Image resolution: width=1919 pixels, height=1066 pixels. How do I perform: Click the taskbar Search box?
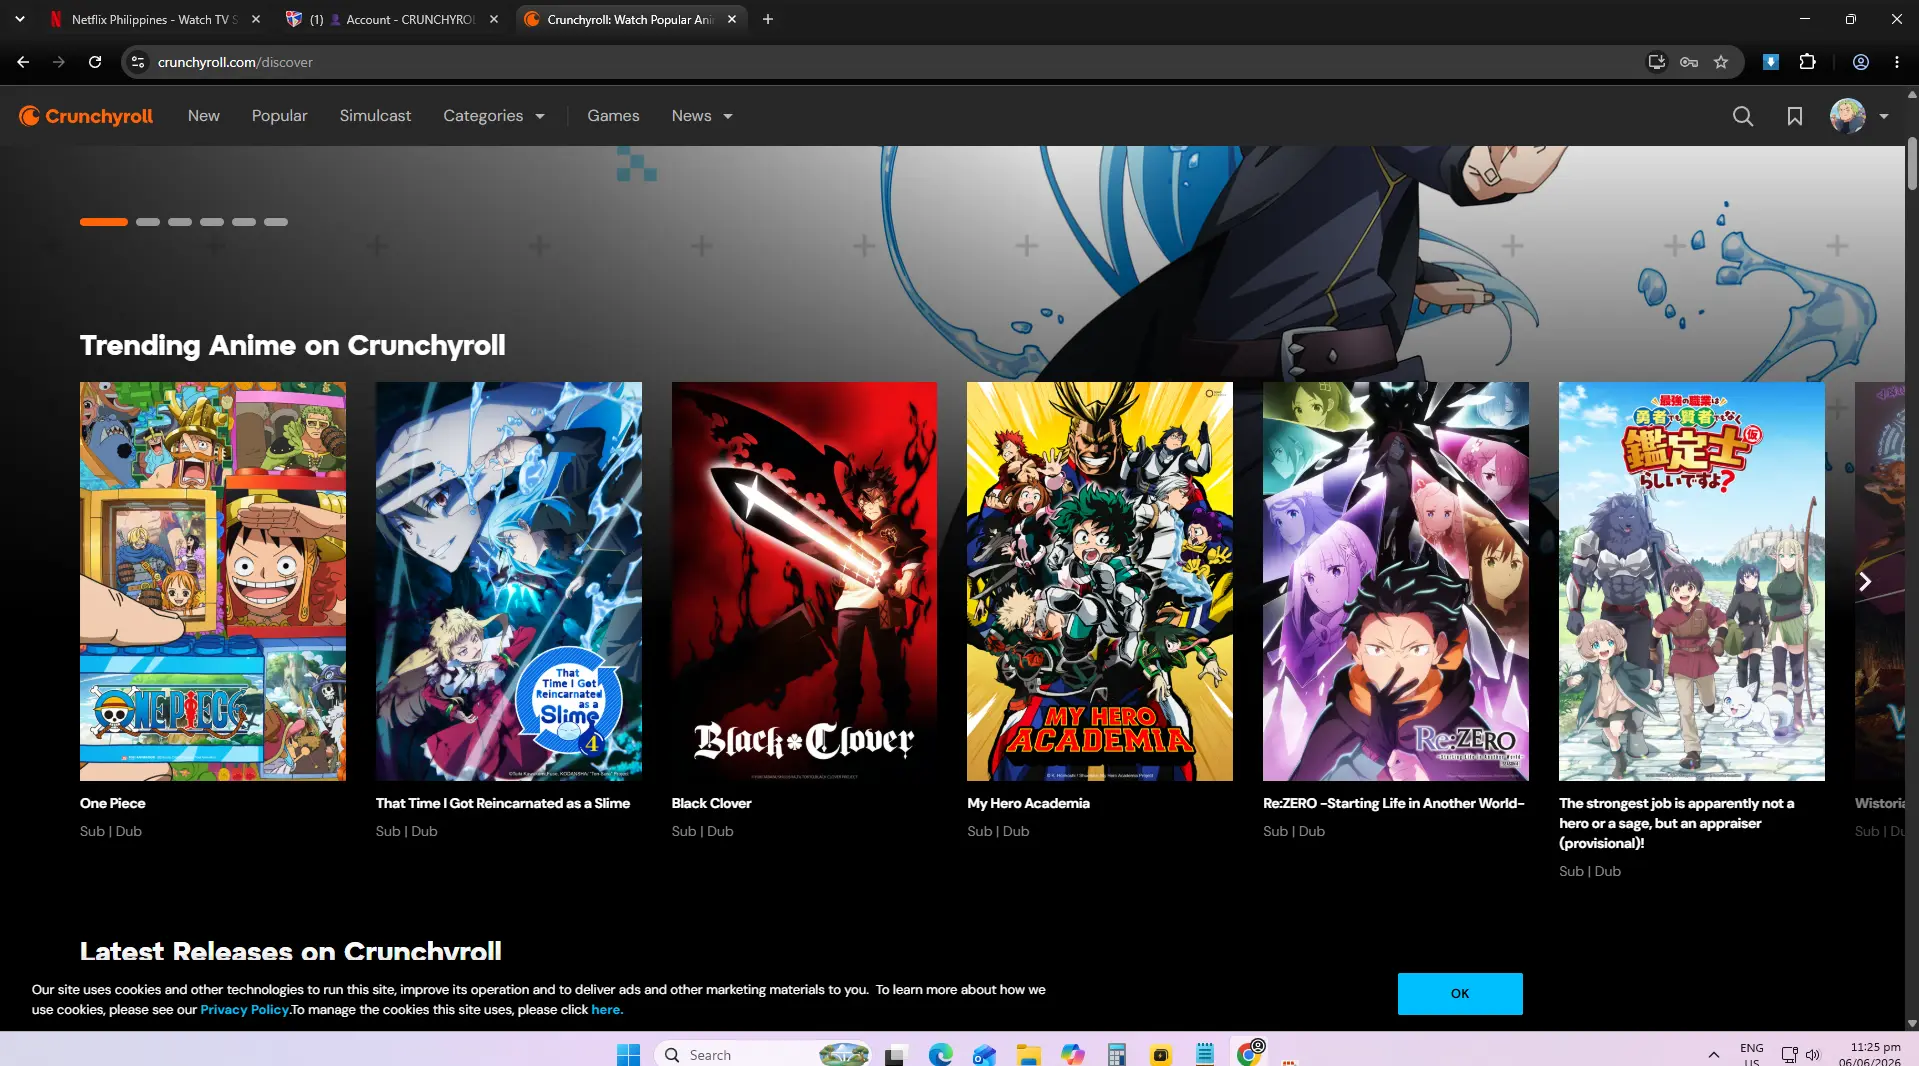[x=763, y=1054]
